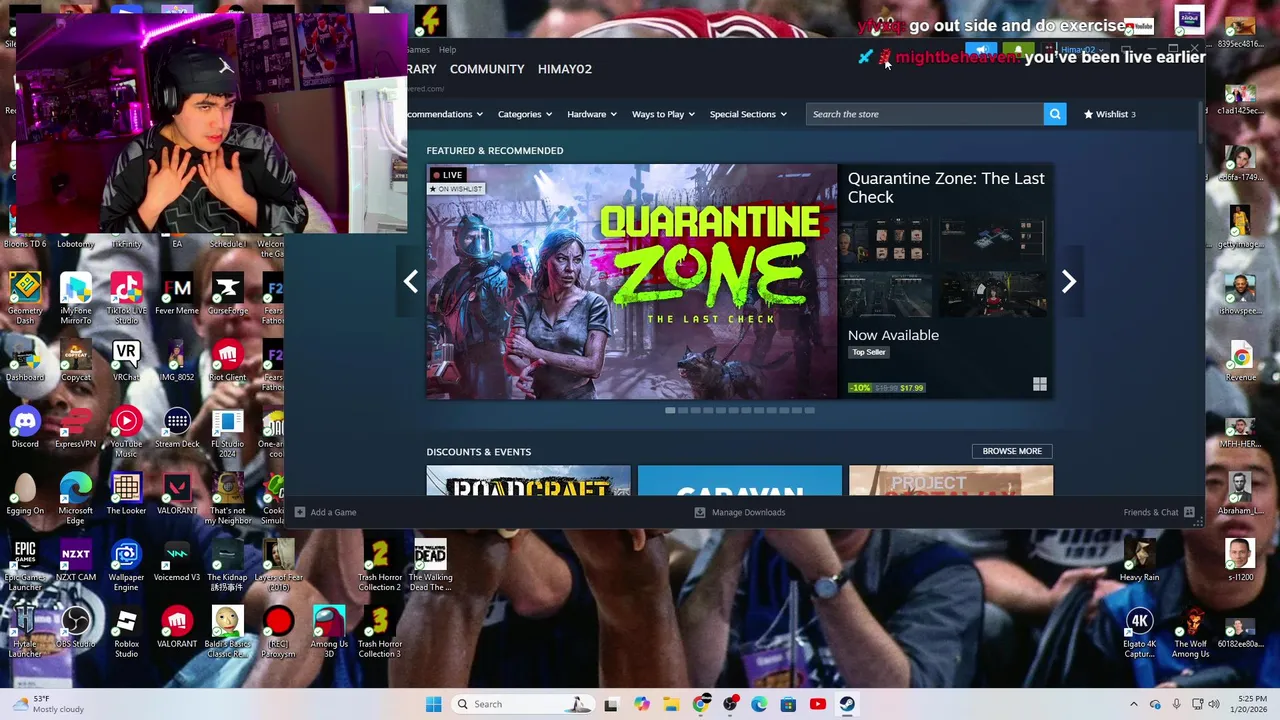This screenshot has width=1280, height=720.
Task: Open the RoadCraft discount card
Action: 529,481
